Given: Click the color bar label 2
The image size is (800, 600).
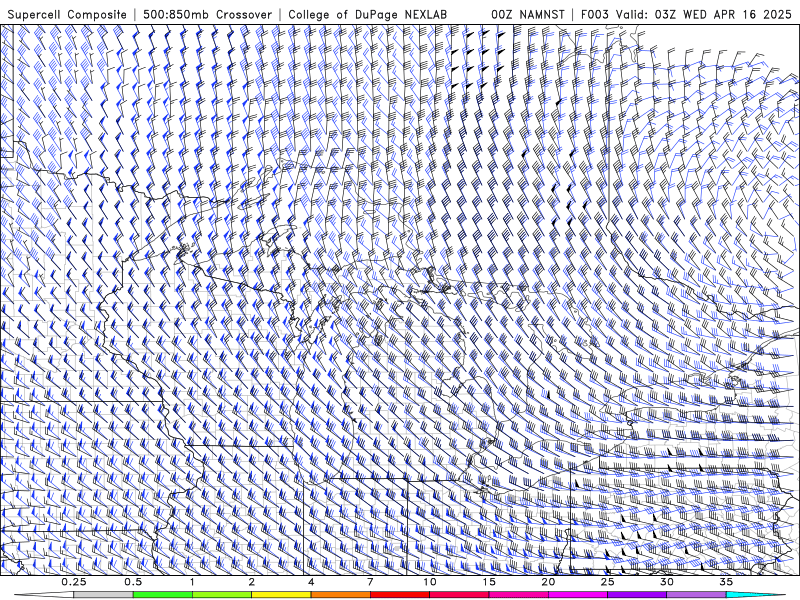Looking at the screenshot, I should pos(252,582).
